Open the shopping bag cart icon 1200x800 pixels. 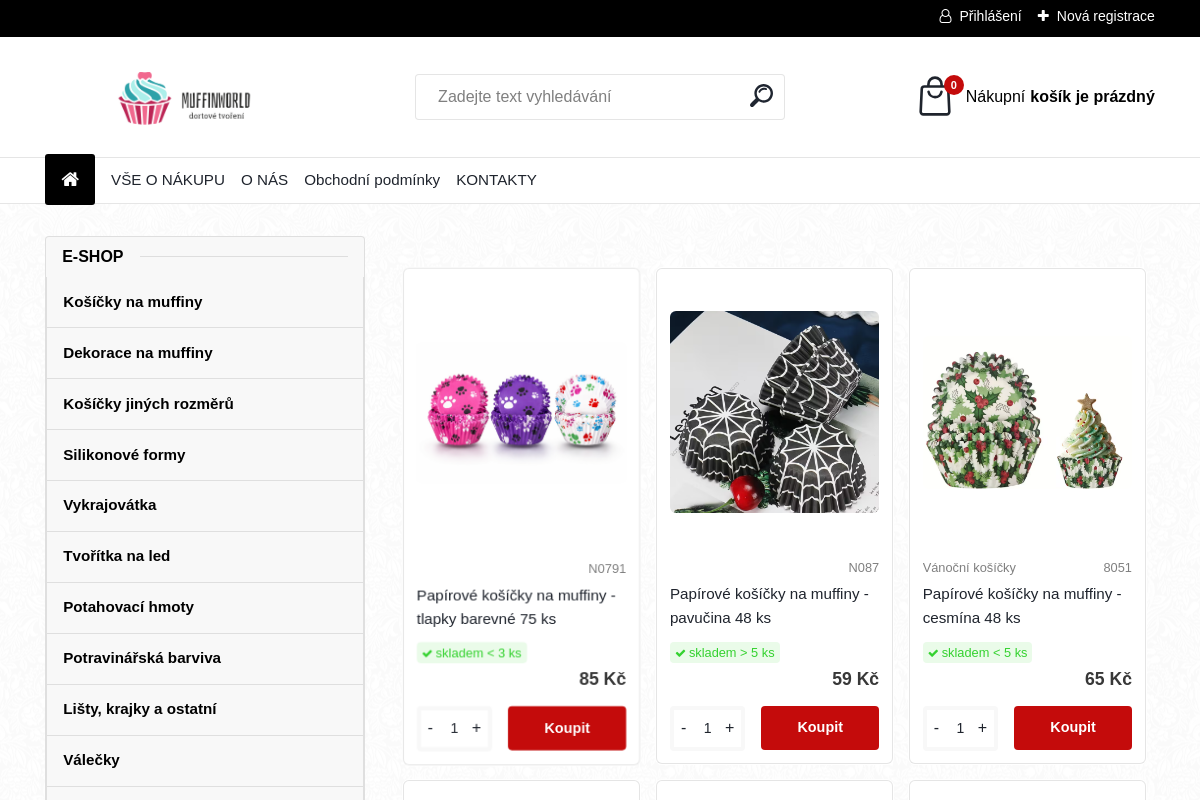click(935, 97)
